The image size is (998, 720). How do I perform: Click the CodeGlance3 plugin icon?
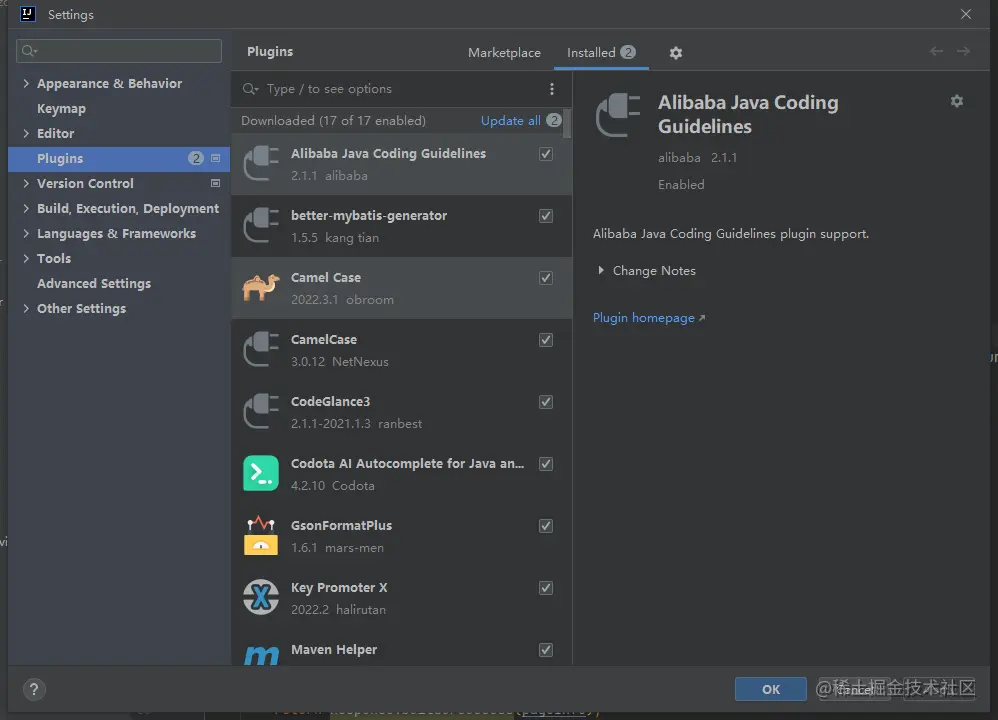261,411
